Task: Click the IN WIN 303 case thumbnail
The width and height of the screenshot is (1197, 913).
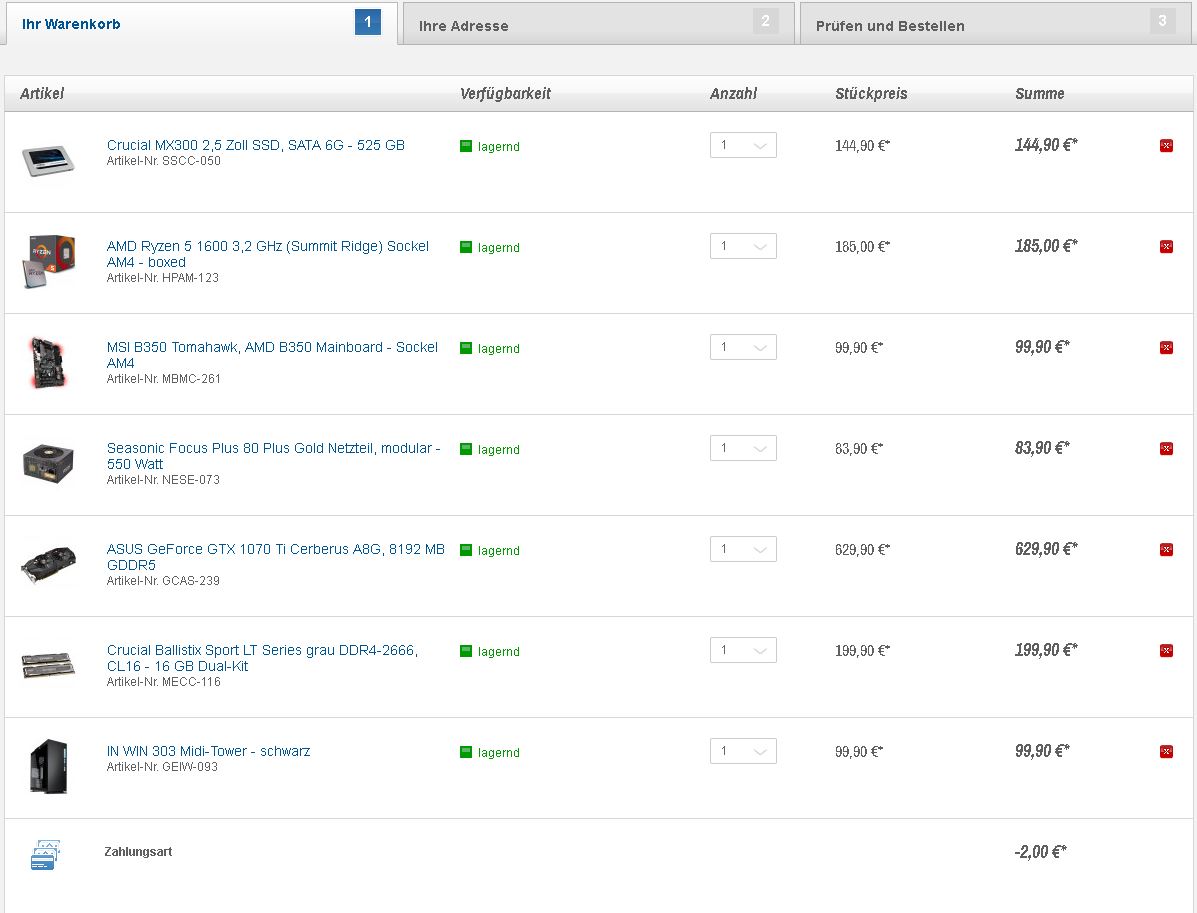Action: coord(48,766)
